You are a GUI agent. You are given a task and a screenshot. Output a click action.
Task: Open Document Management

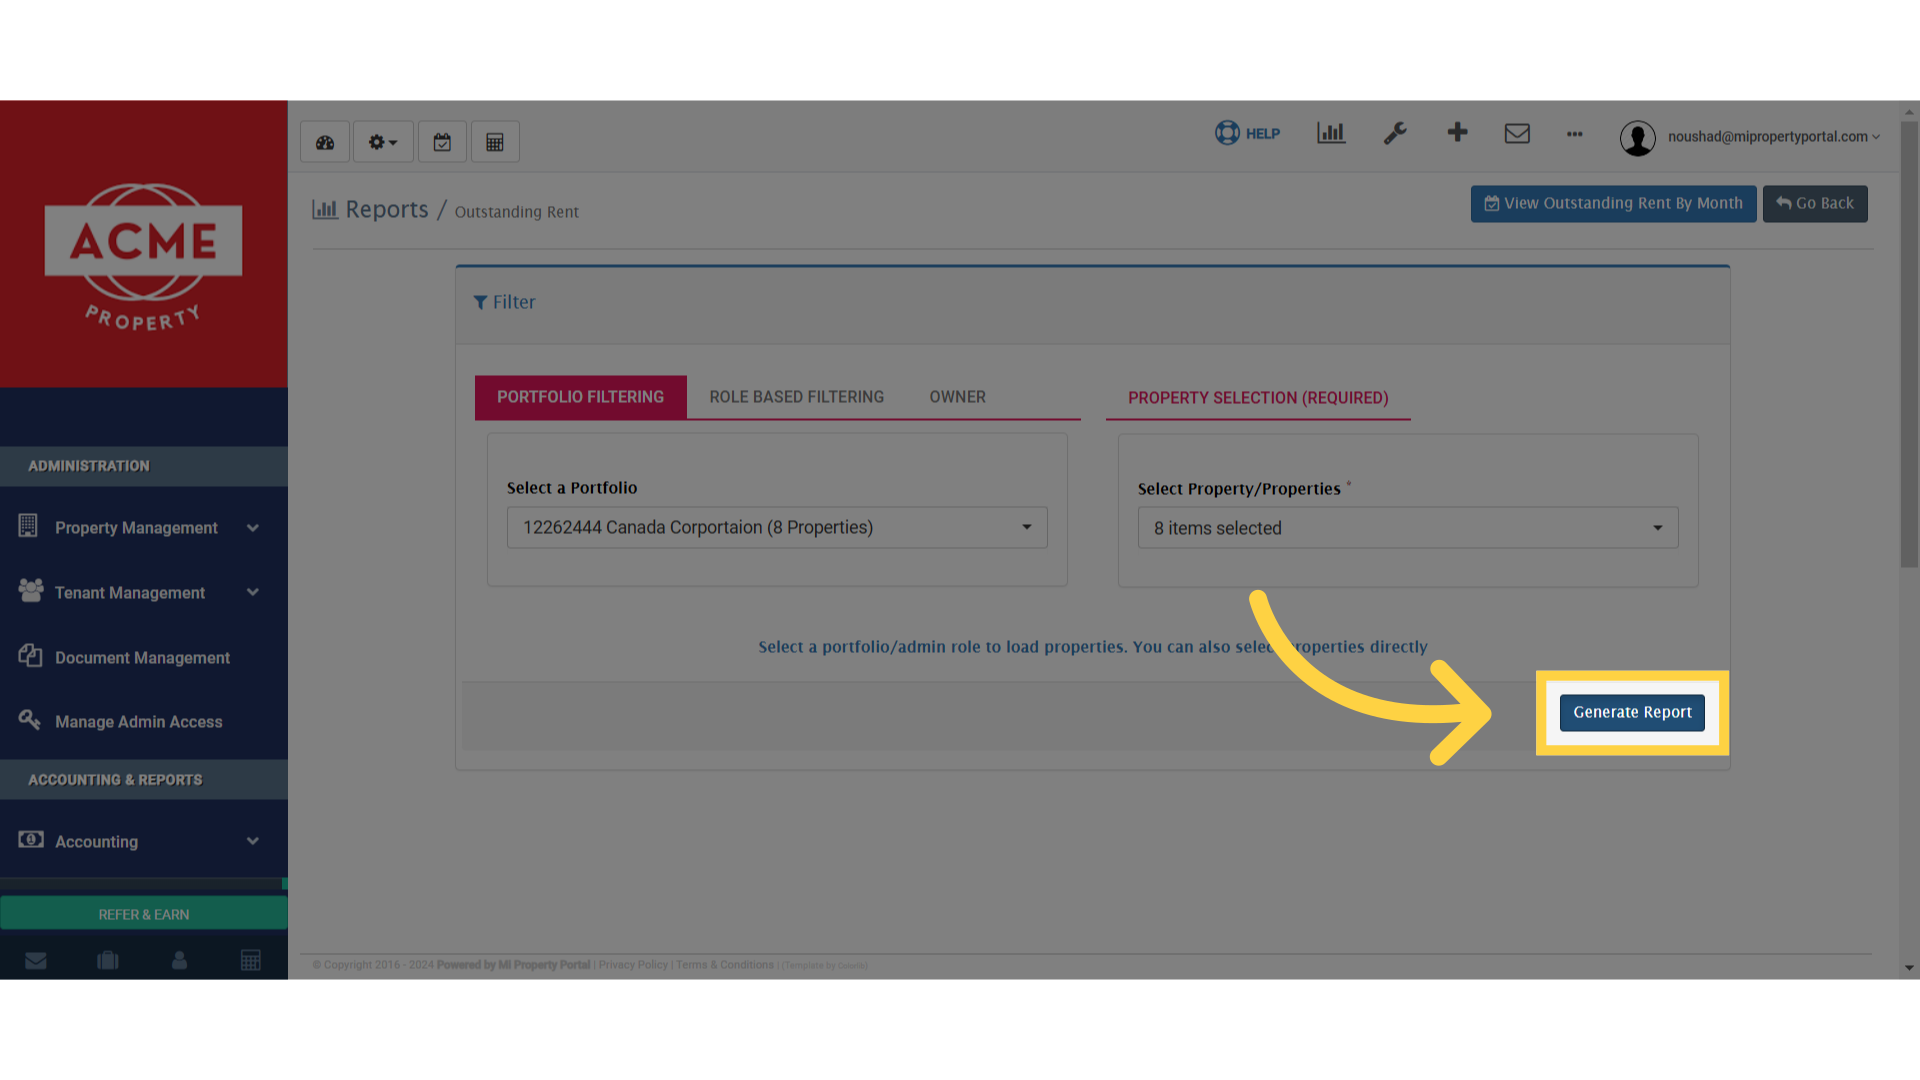(x=144, y=658)
